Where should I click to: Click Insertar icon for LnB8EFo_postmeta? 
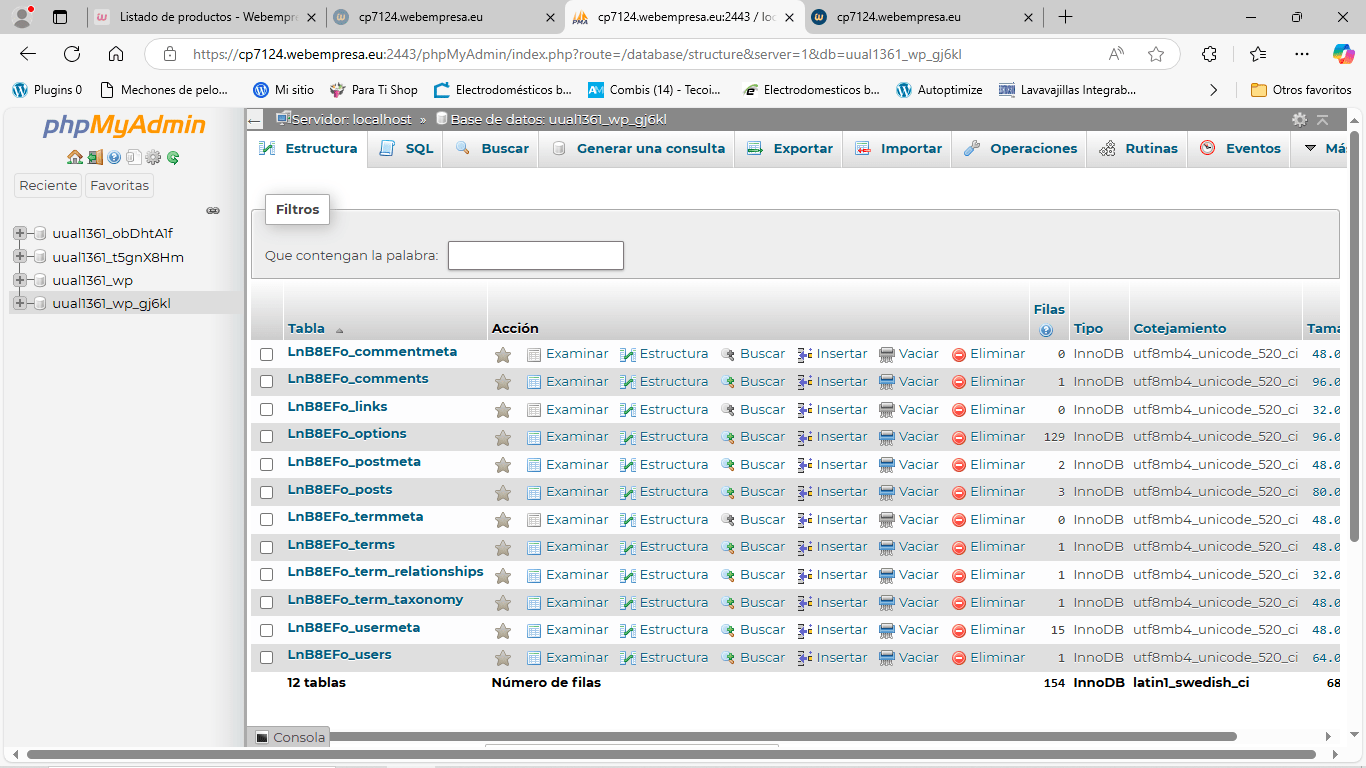pos(805,465)
